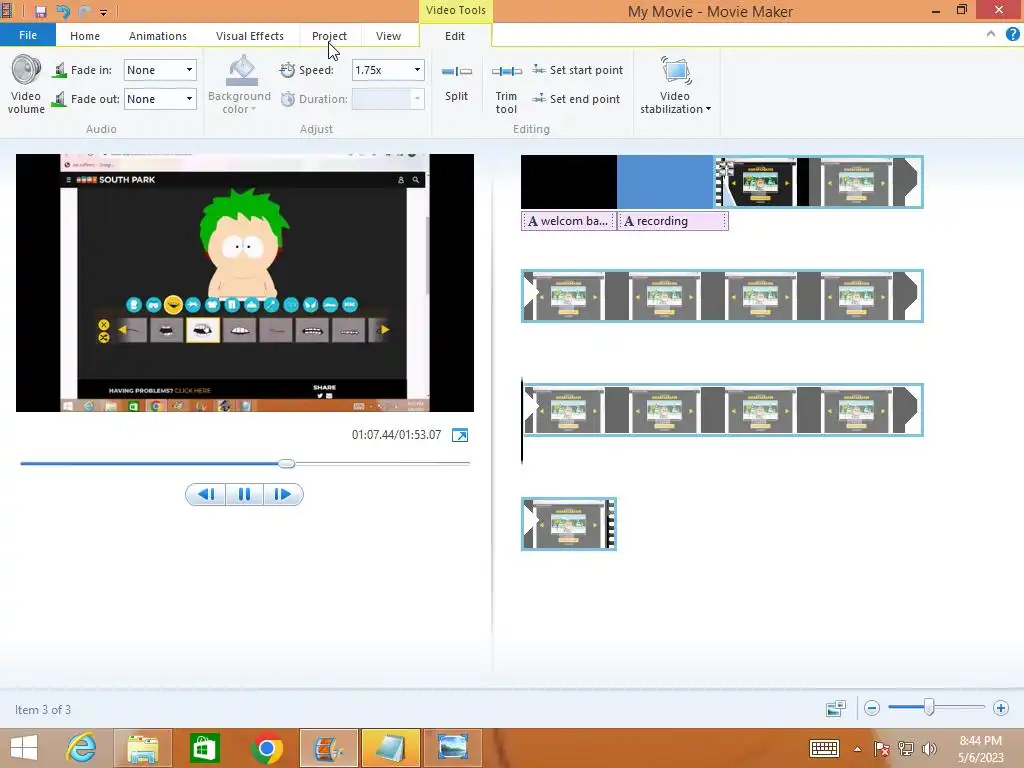Show hidden system tray icons

(857, 749)
